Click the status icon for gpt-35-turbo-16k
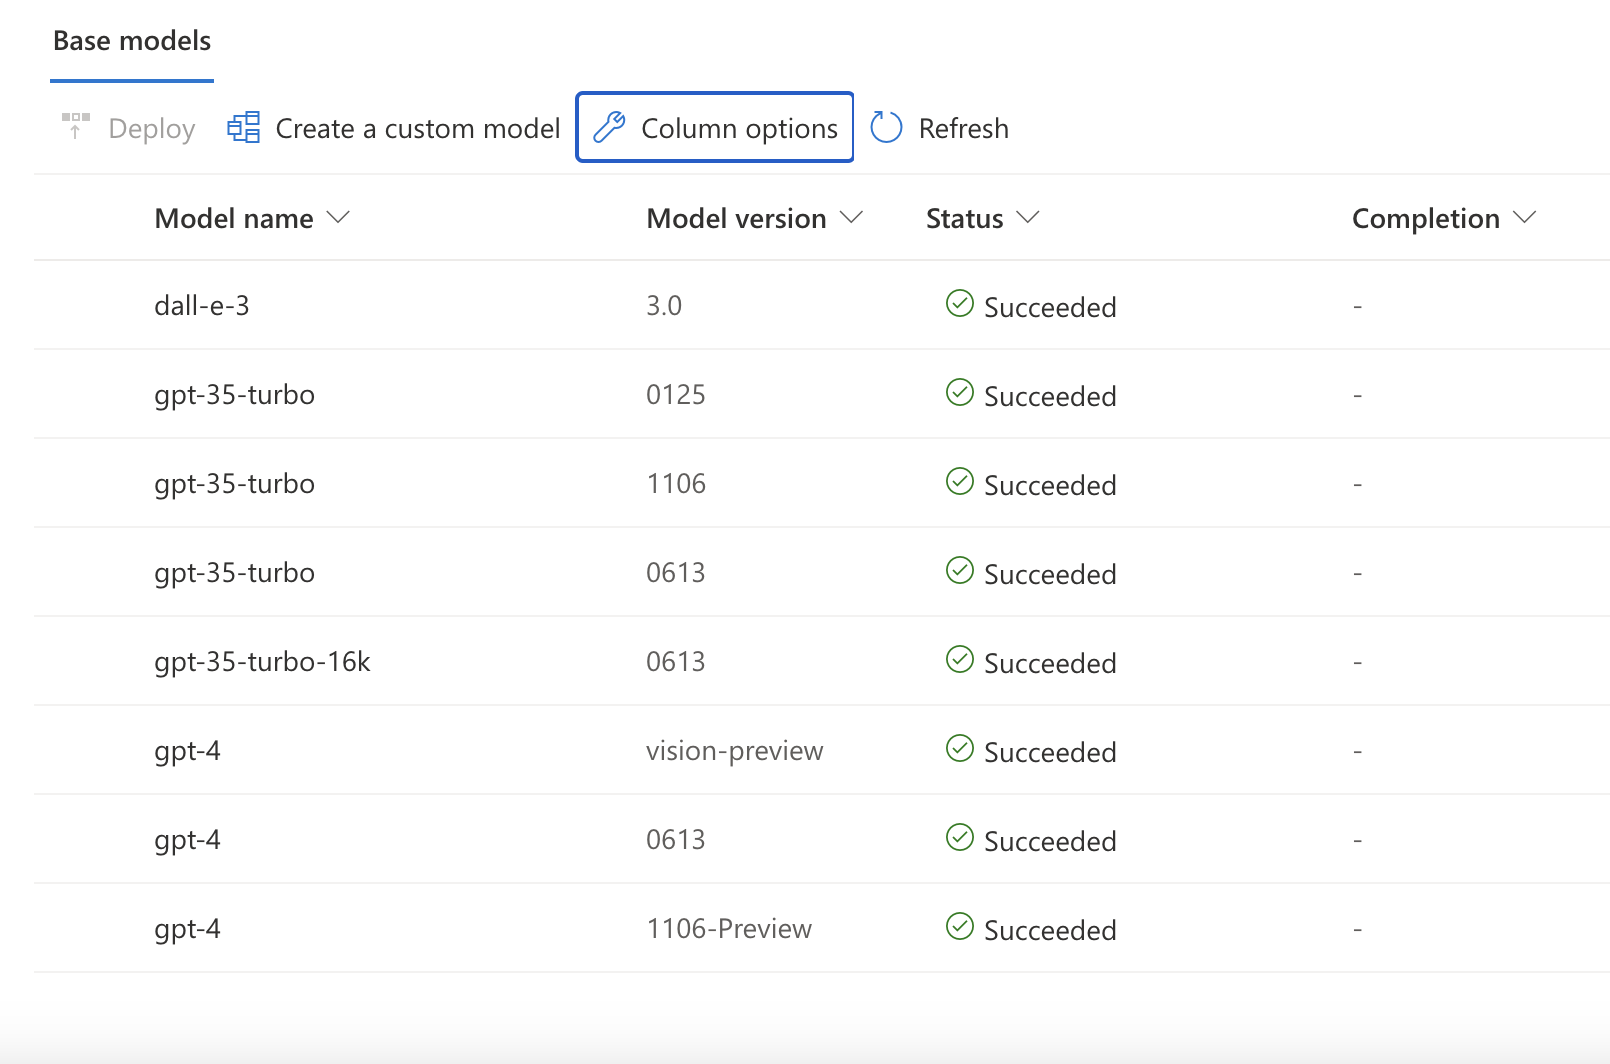This screenshot has width=1610, height=1064. (x=959, y=659)
